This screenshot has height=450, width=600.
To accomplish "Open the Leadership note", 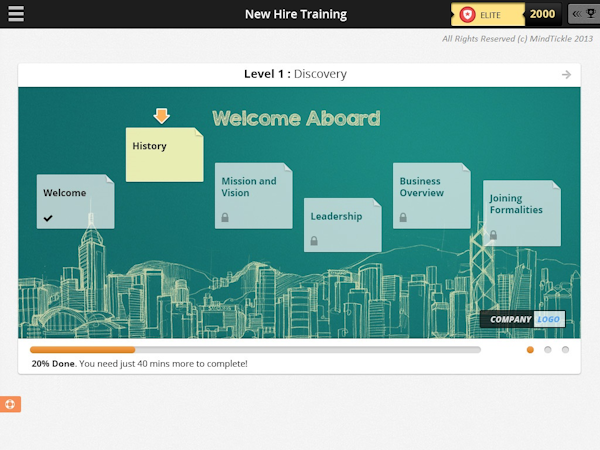I will click(x=342, y=225).
